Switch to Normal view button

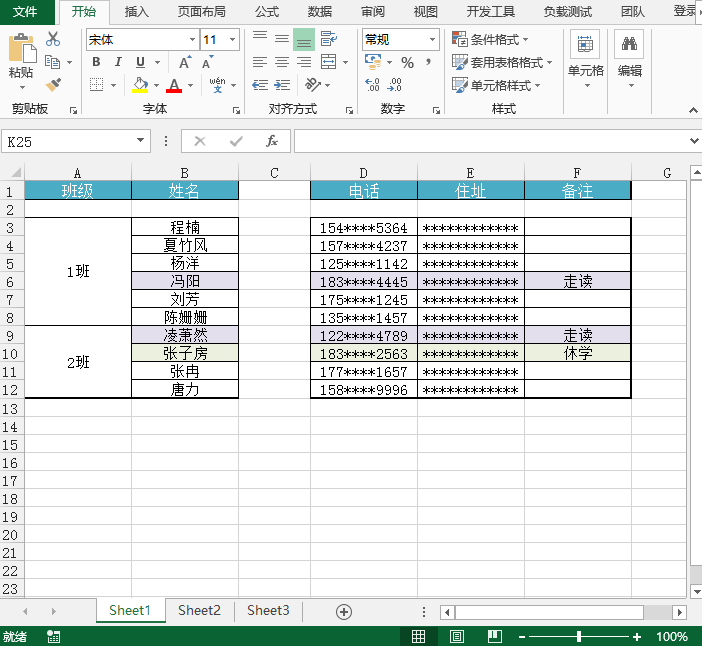pyautogui.click(x=419, y=636)
